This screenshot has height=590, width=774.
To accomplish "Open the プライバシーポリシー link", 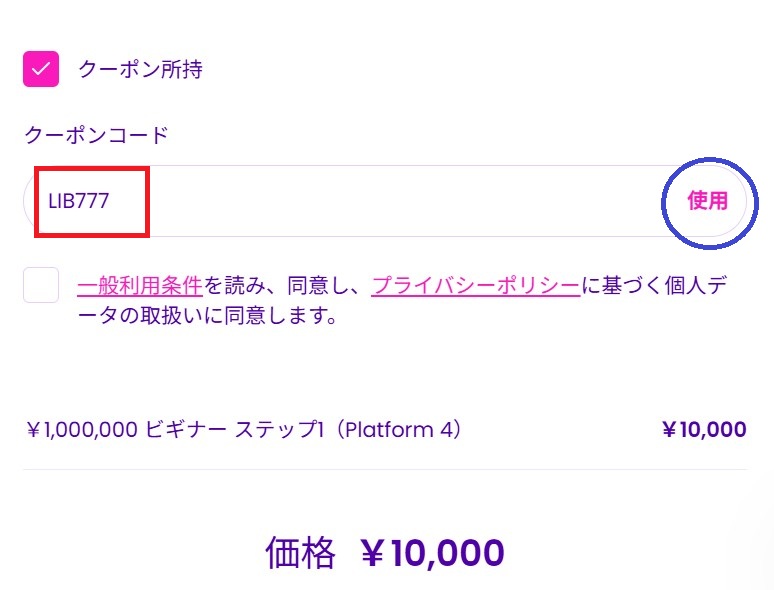I will (475, 285).
